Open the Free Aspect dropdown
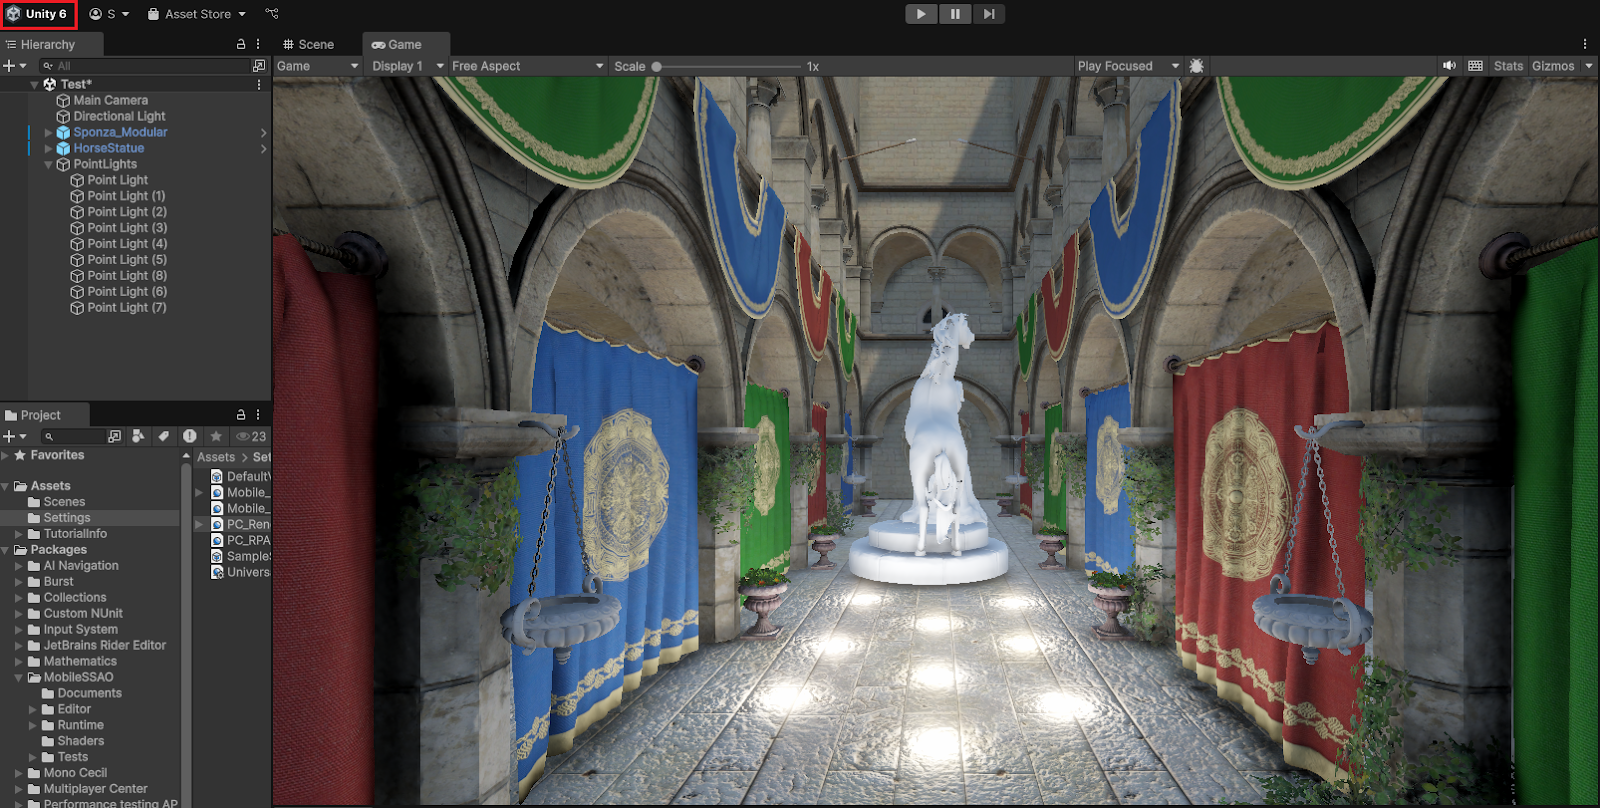Screen dimensions: 1600x808 [x=528, y=66]
